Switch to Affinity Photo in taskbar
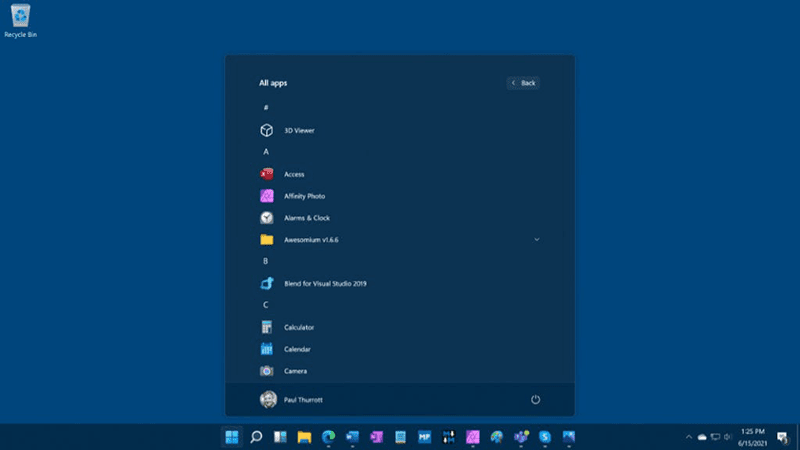Screen dimensions: 800x450 (x=472, y=437)
